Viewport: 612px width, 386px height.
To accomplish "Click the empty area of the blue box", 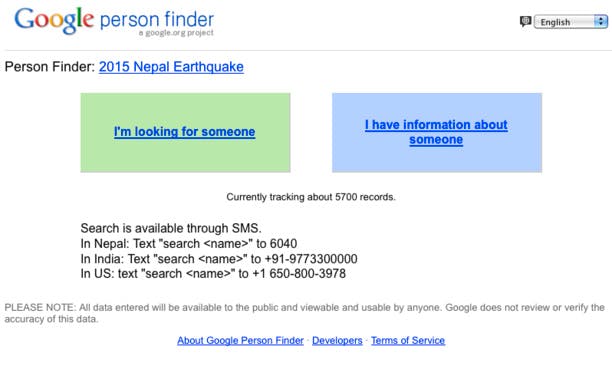I will (437, 161).
